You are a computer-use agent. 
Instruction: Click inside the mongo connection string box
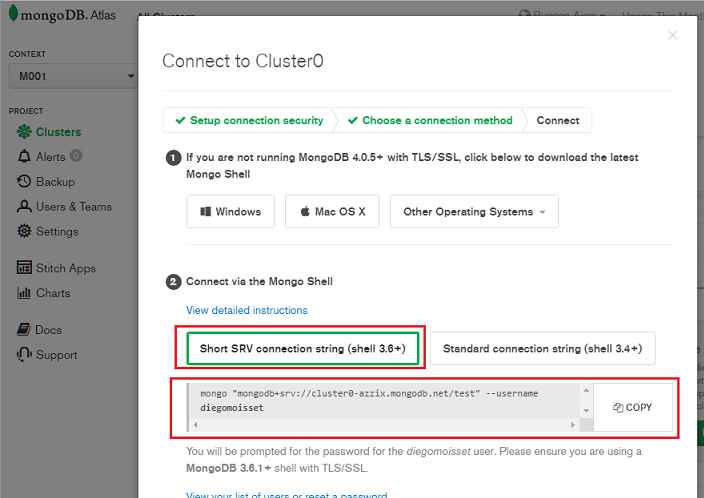[x=384, y=401]
